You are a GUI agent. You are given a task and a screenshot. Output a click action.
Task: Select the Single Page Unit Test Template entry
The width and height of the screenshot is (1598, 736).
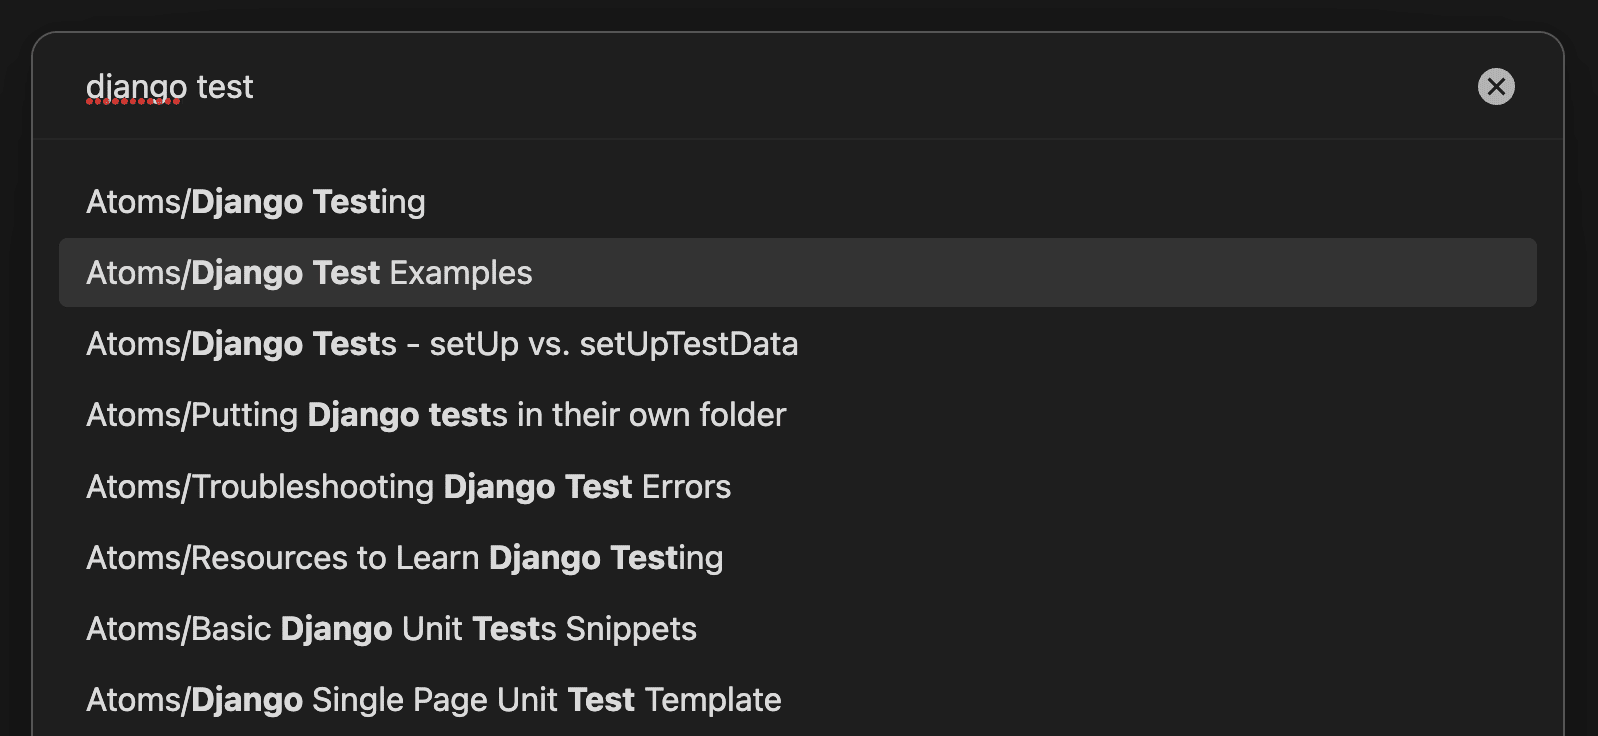point(433,700)
